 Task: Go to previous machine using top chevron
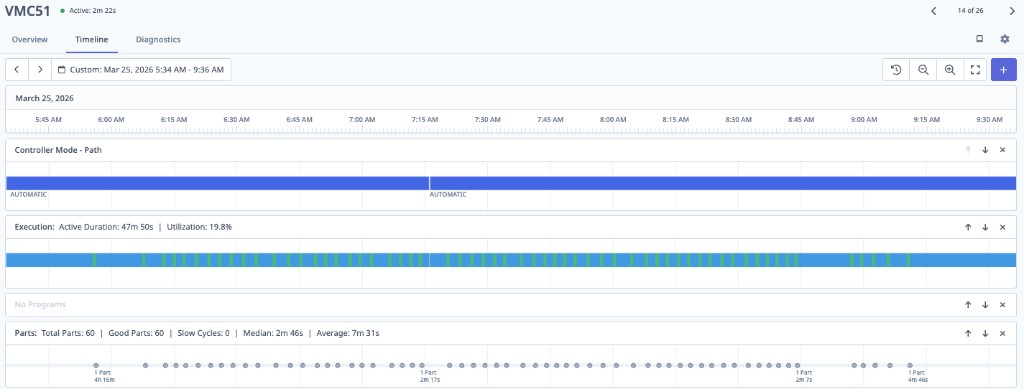click(x=934, y=11)
